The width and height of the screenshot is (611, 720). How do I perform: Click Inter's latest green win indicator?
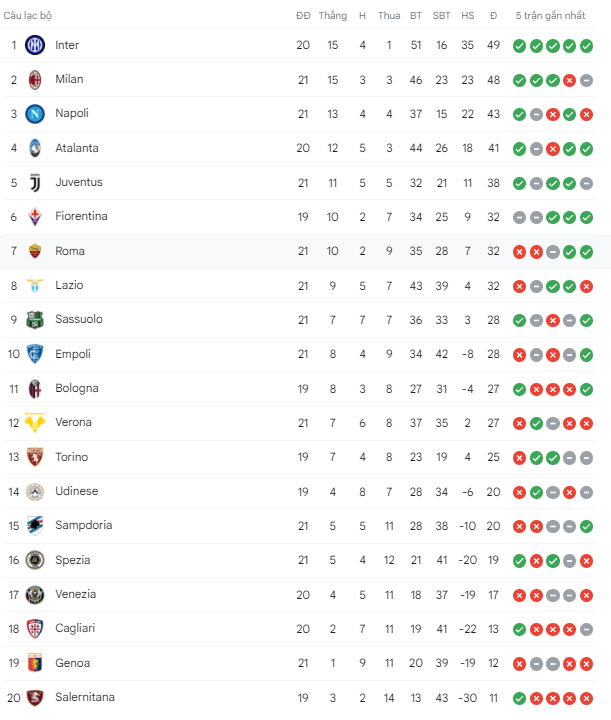coord(586,46)
